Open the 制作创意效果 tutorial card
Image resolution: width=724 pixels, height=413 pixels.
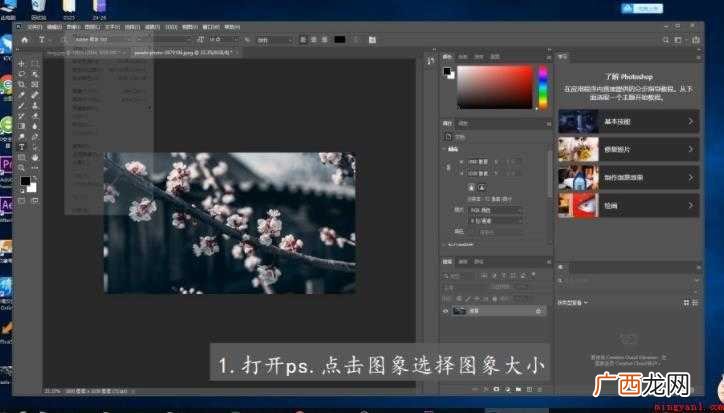coord(628,177)
